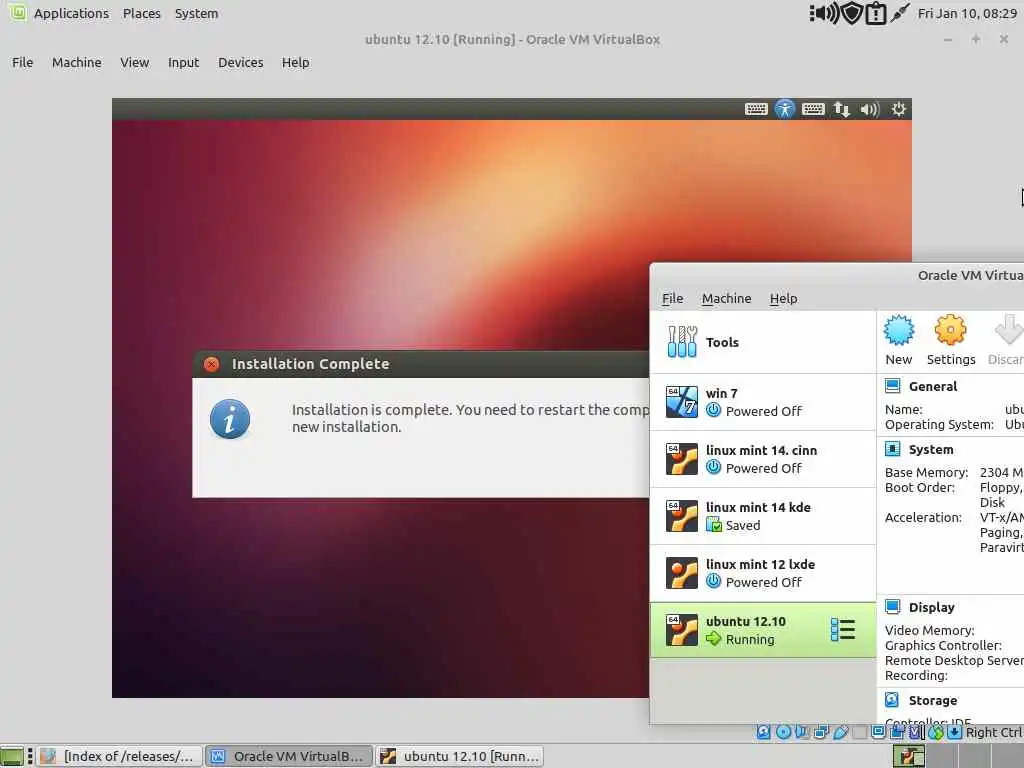Open File menu in VirtualBox Manager
The width and height of the screenshot is (1024, 768).
pyautogui.click(x=673, y=298)
